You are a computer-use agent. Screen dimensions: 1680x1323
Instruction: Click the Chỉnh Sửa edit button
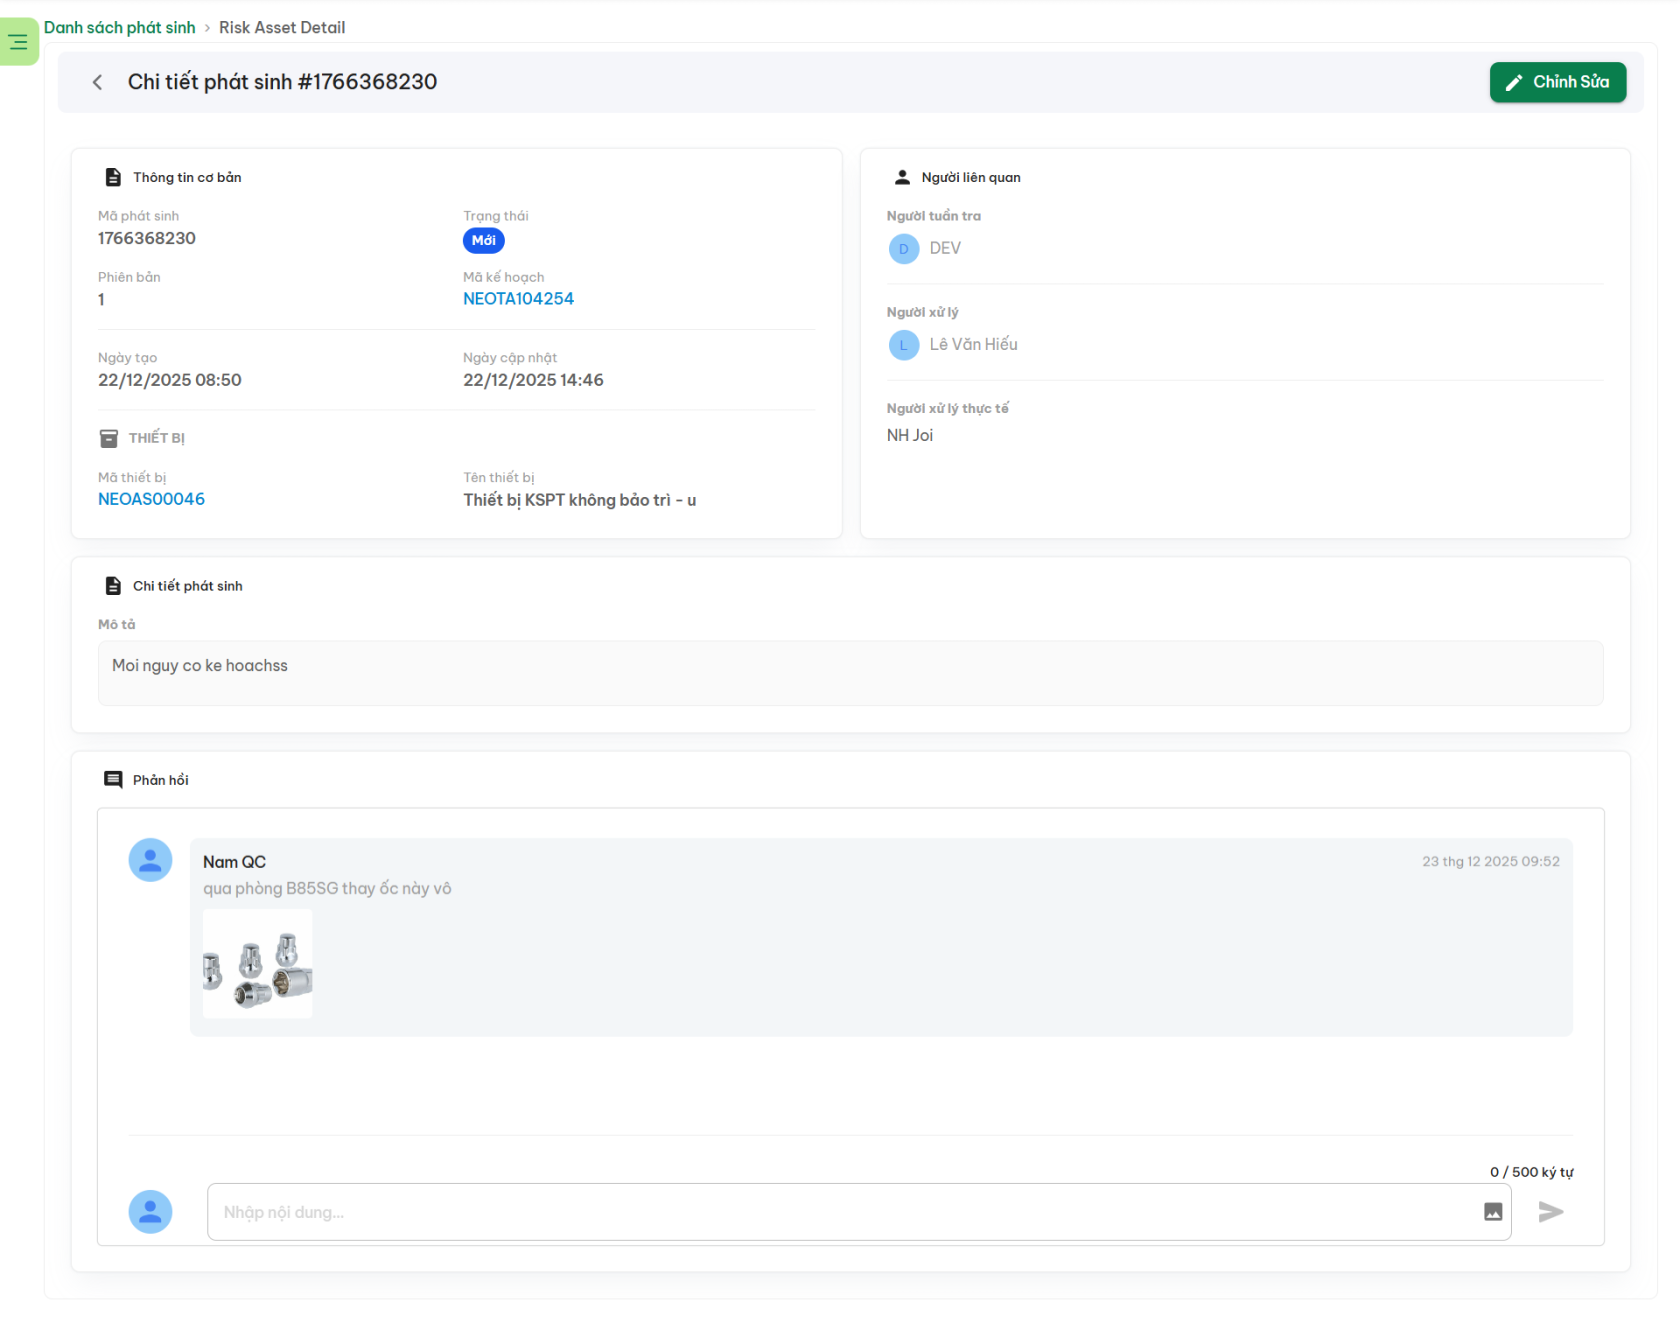click(1557, 82)
